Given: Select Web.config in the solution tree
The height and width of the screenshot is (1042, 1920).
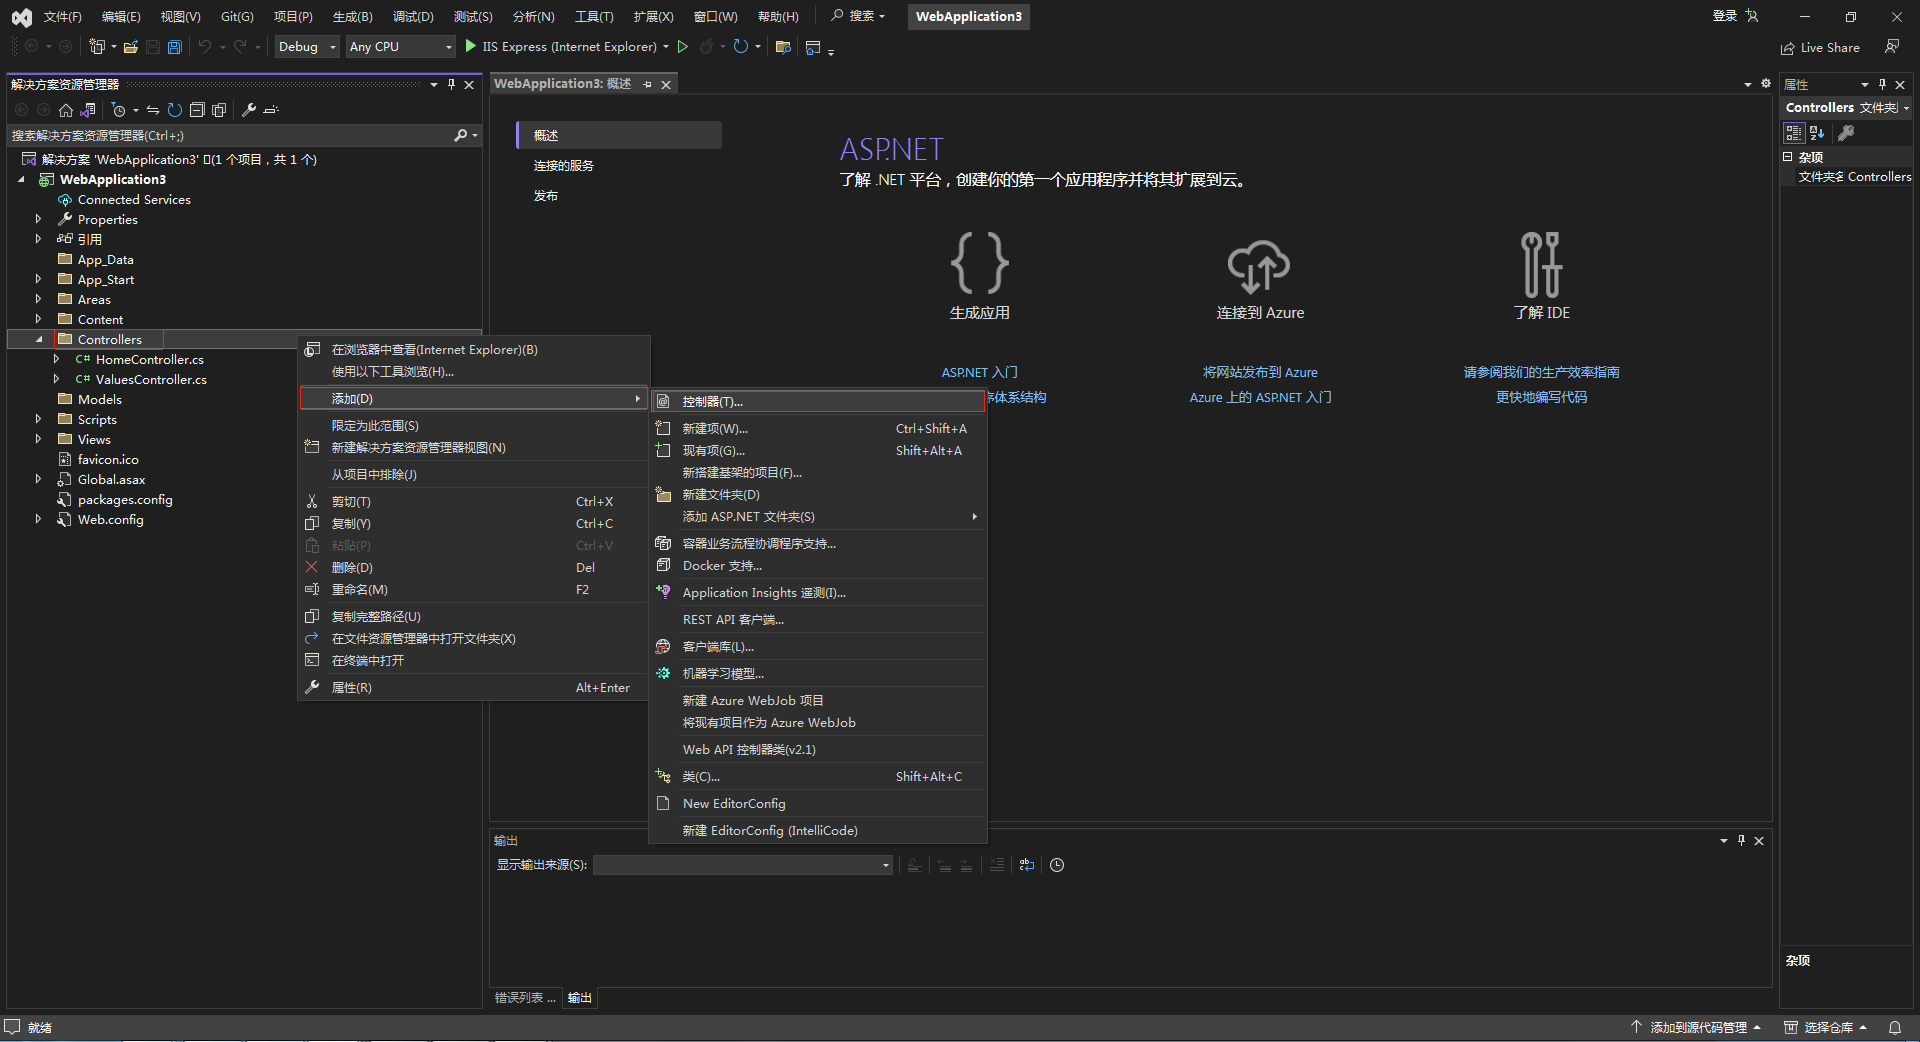Looking at the screenshot, I should point(110,519).
